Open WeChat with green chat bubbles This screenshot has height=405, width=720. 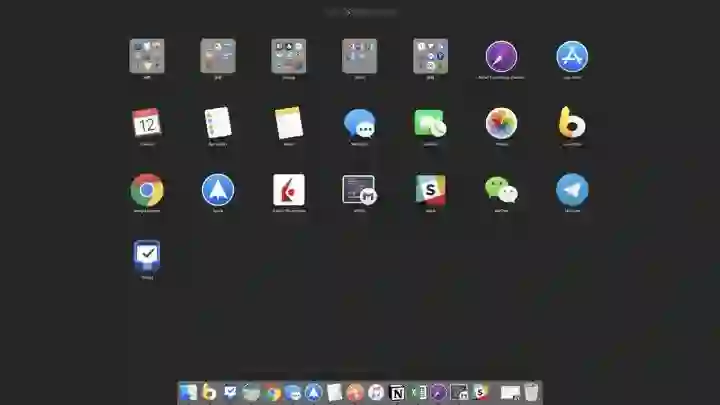click(x=501, y=190)
